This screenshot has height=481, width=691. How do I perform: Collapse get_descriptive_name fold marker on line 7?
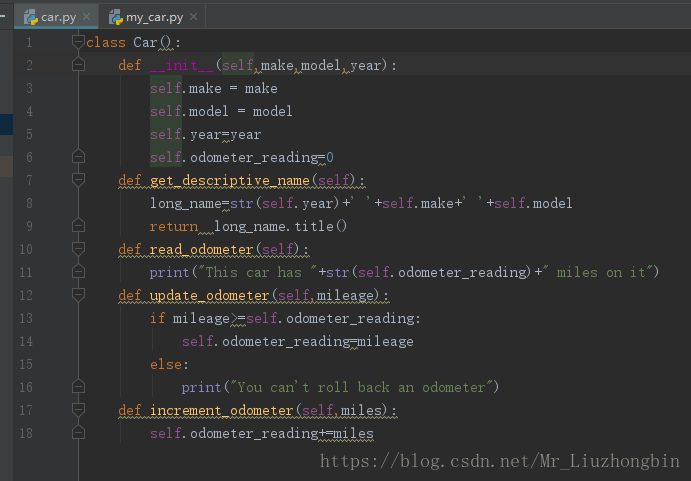pos(78,179)
